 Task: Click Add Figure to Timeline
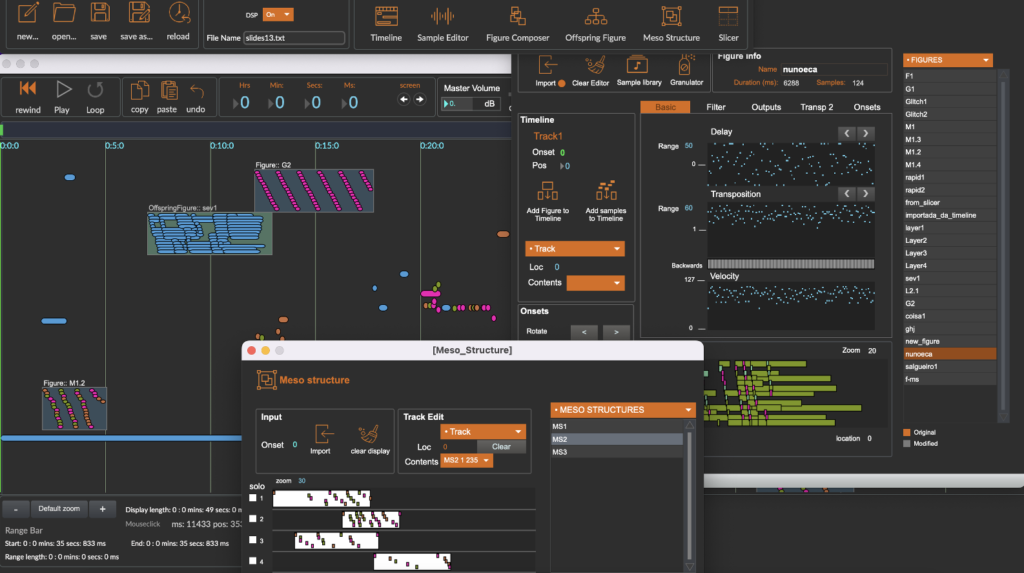pyautogui.click(x=547, y=191)
